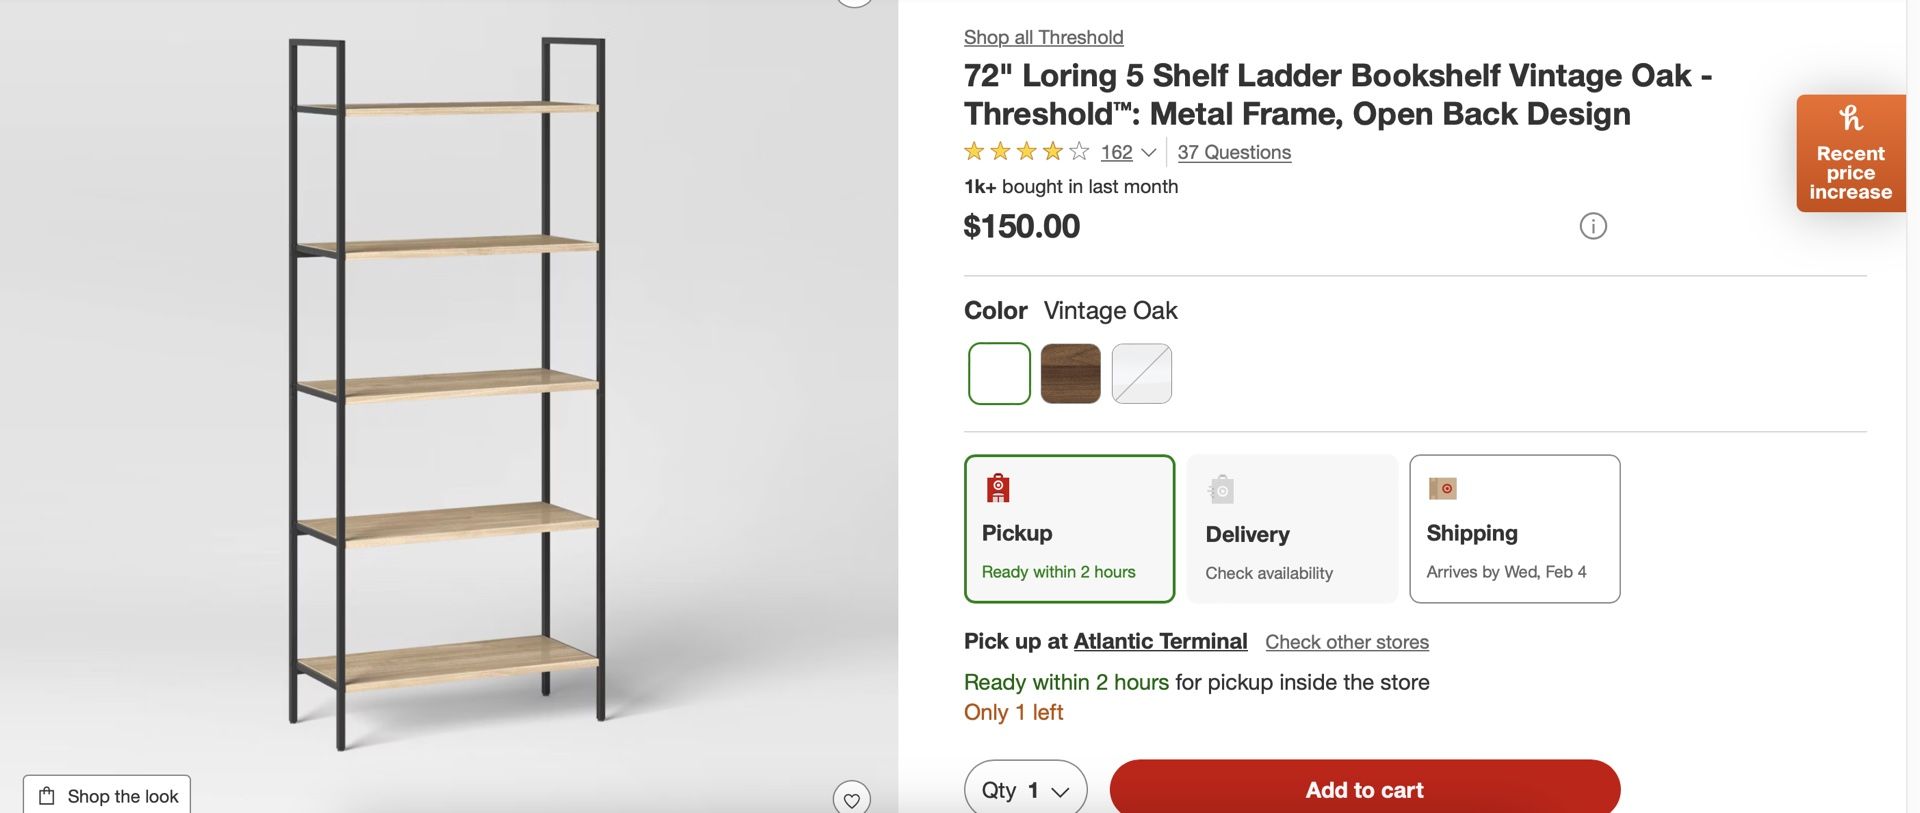Click Check other stores link

[x=1346, y=643]
